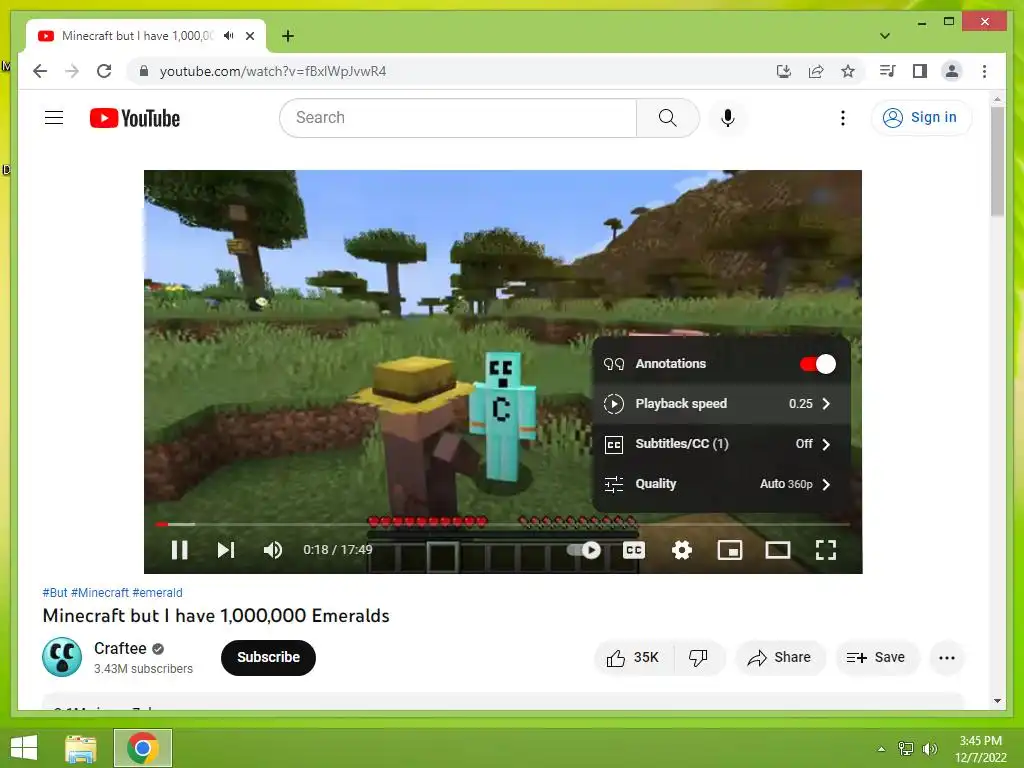Image resolution: width=1024 pixels, height=768 pixels.
Task: Show hidden system tray icons
Action: [882, 749]
